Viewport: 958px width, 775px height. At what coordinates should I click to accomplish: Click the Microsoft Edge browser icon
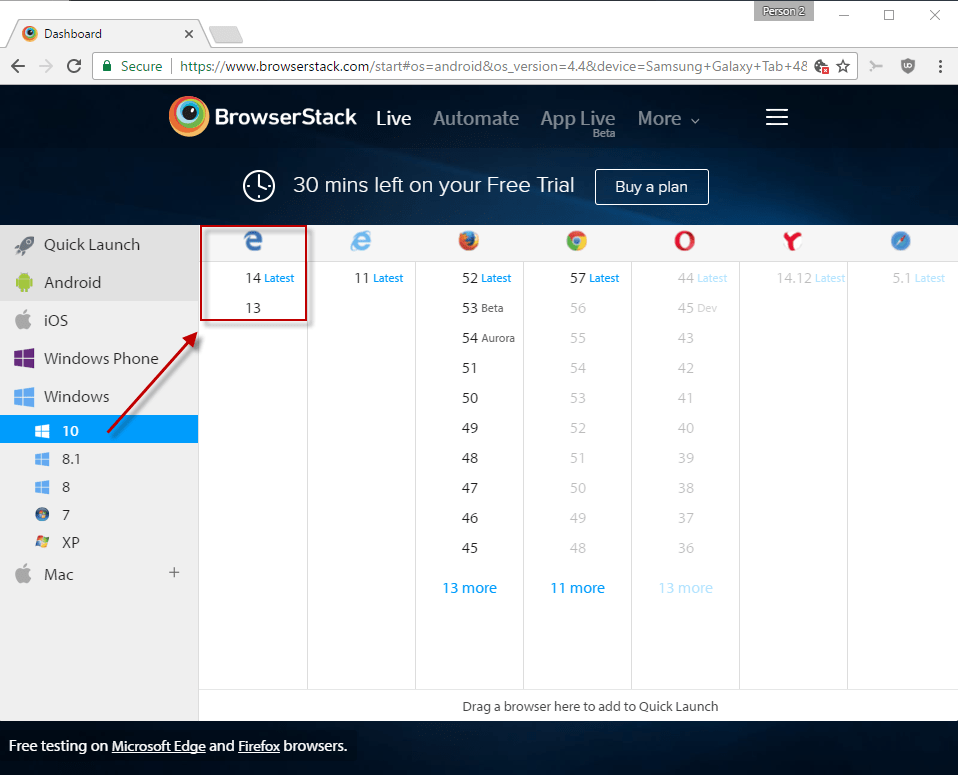pos(253,241)
